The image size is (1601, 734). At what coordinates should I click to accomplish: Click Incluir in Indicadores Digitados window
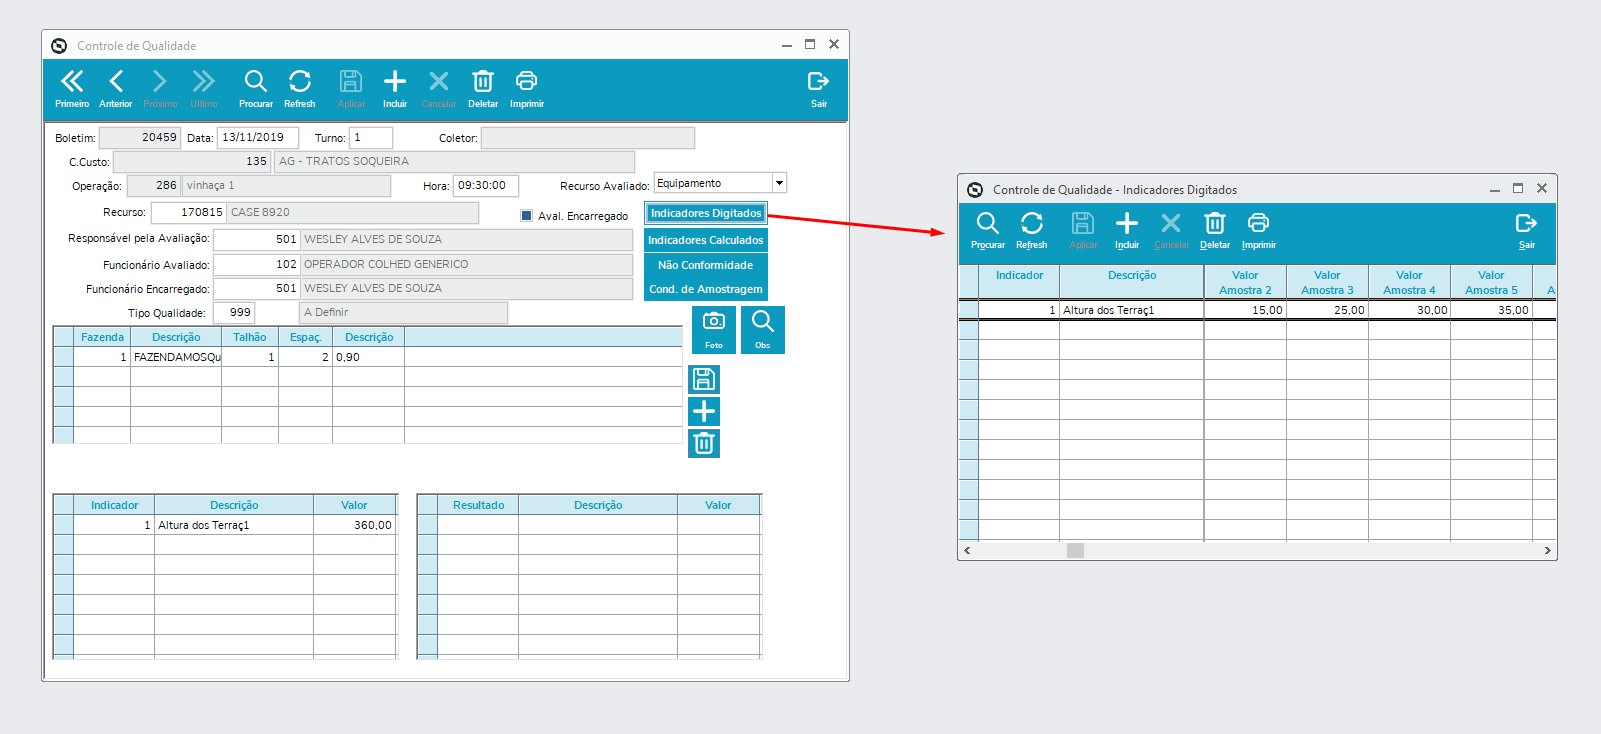(x=1127, y=230)
